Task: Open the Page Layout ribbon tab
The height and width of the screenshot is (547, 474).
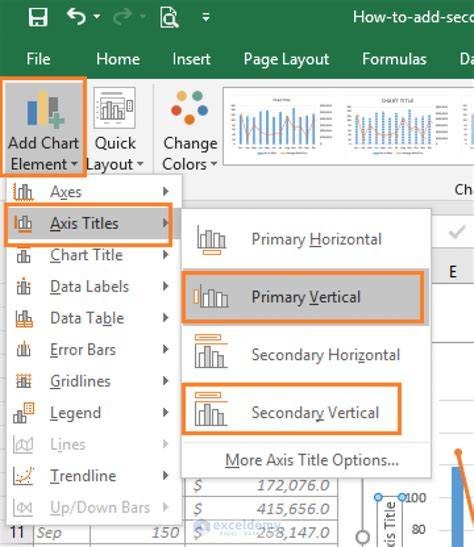Action: [x=286, y=59]
